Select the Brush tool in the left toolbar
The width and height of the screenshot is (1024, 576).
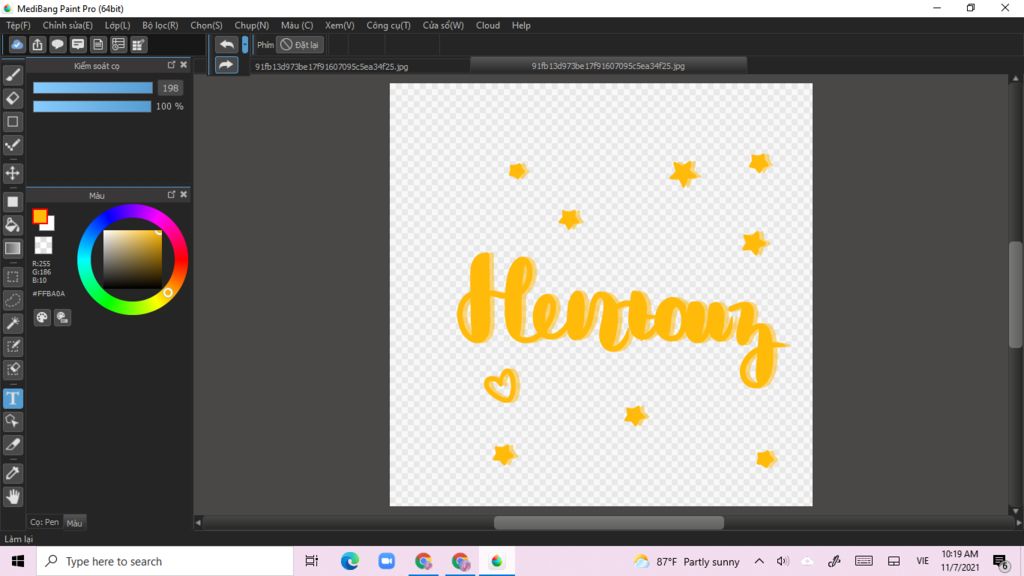click(12, 75)
